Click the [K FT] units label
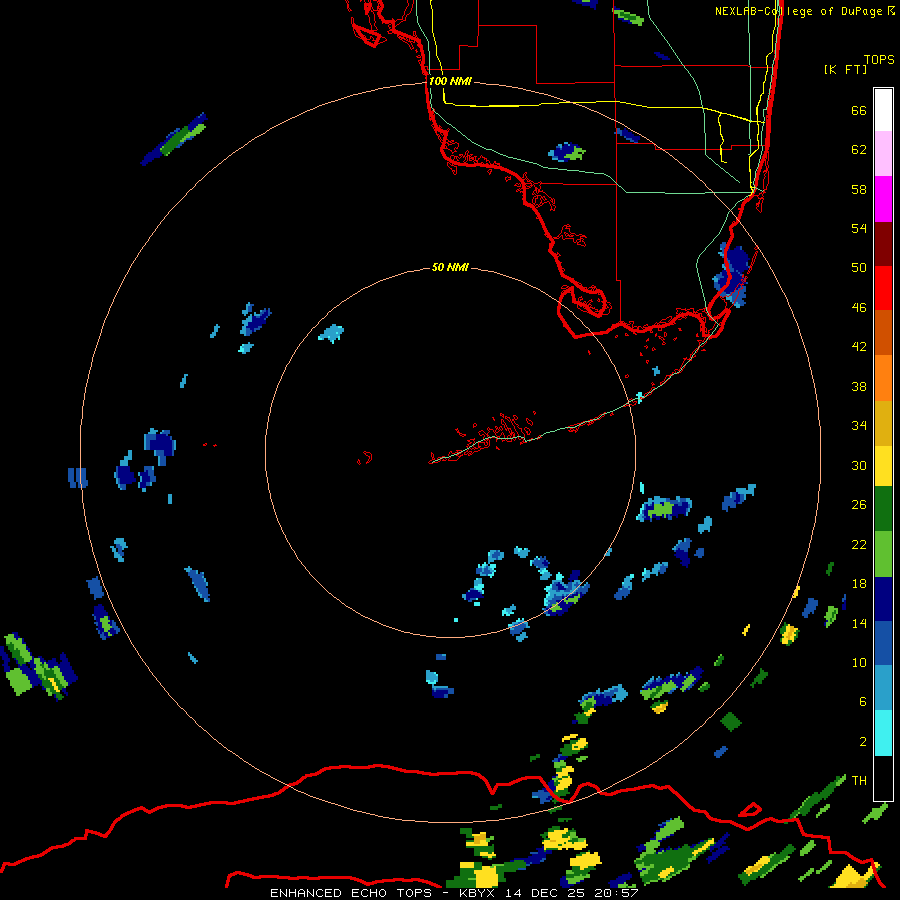Viewport: 900px width, 900px height. click(x=845, y=69)
